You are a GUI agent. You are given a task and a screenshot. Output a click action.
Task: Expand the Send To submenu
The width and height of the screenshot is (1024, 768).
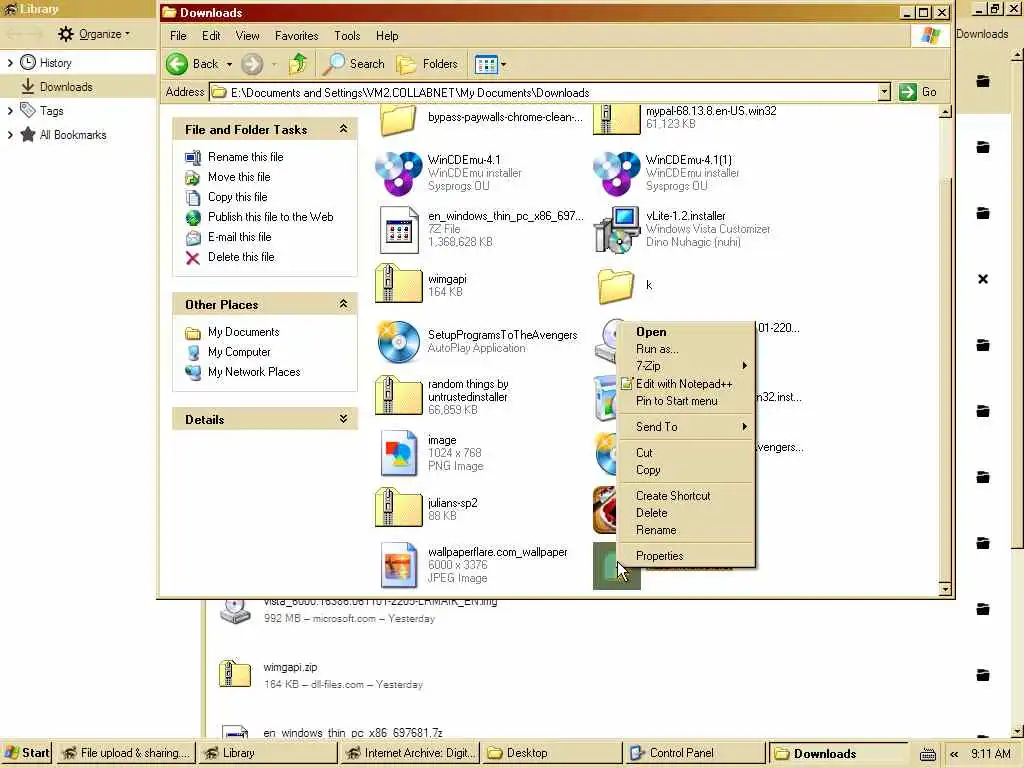coord(686,426)
